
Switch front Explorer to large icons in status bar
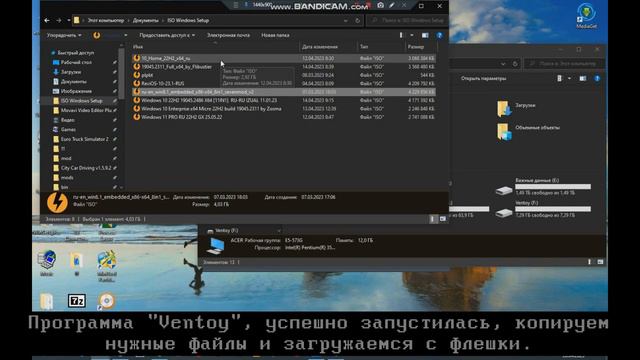(x=443, y=219)
